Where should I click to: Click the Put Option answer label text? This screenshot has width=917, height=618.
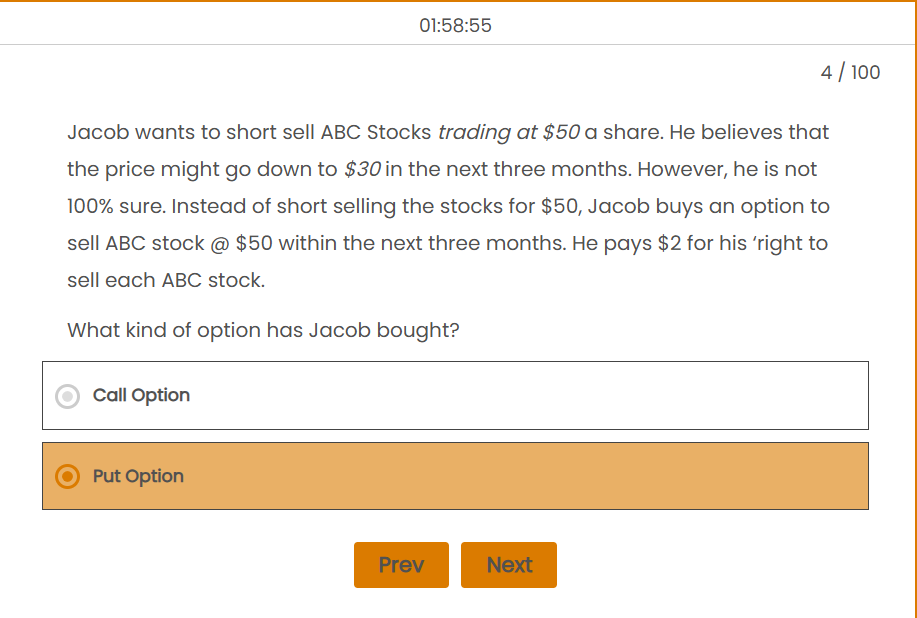138,476
